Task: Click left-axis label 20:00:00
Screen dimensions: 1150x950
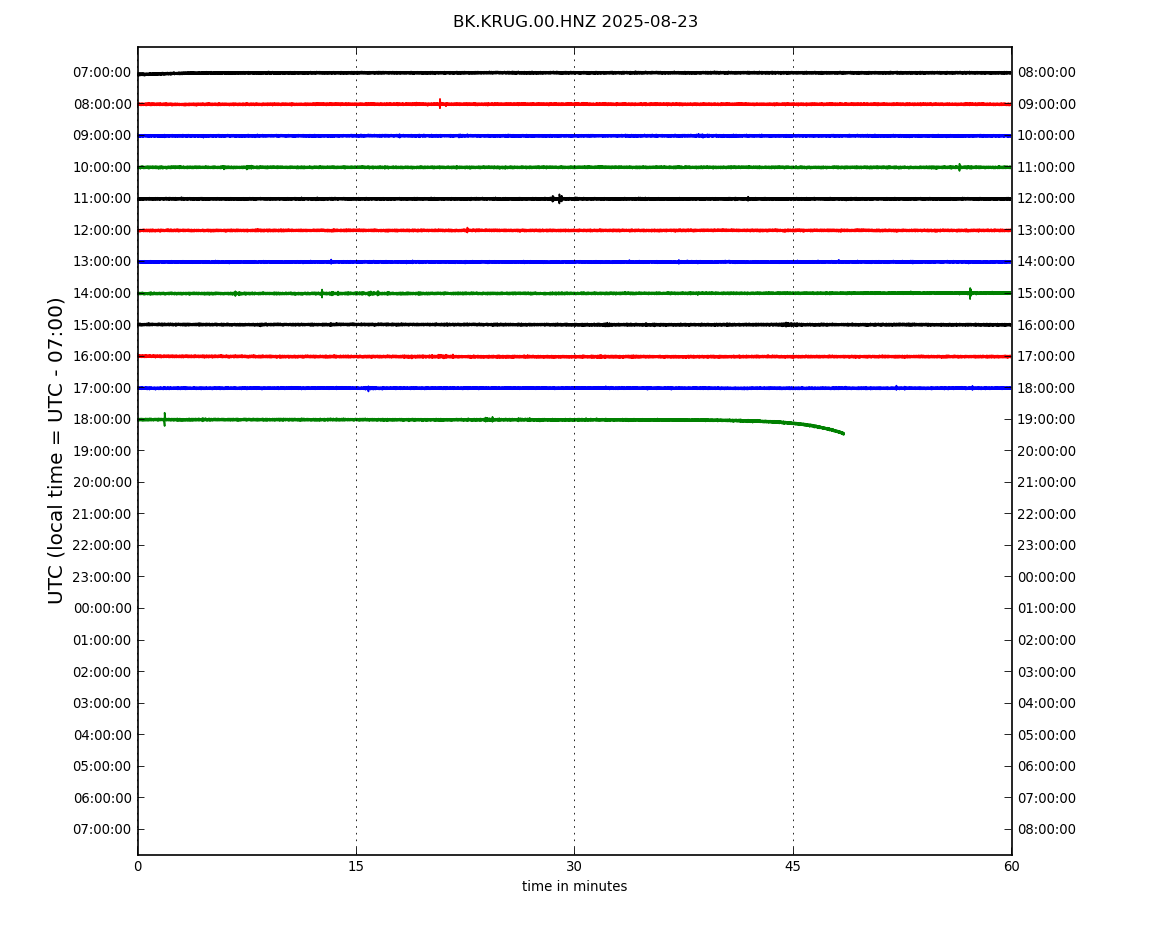Action: point(103,483)
